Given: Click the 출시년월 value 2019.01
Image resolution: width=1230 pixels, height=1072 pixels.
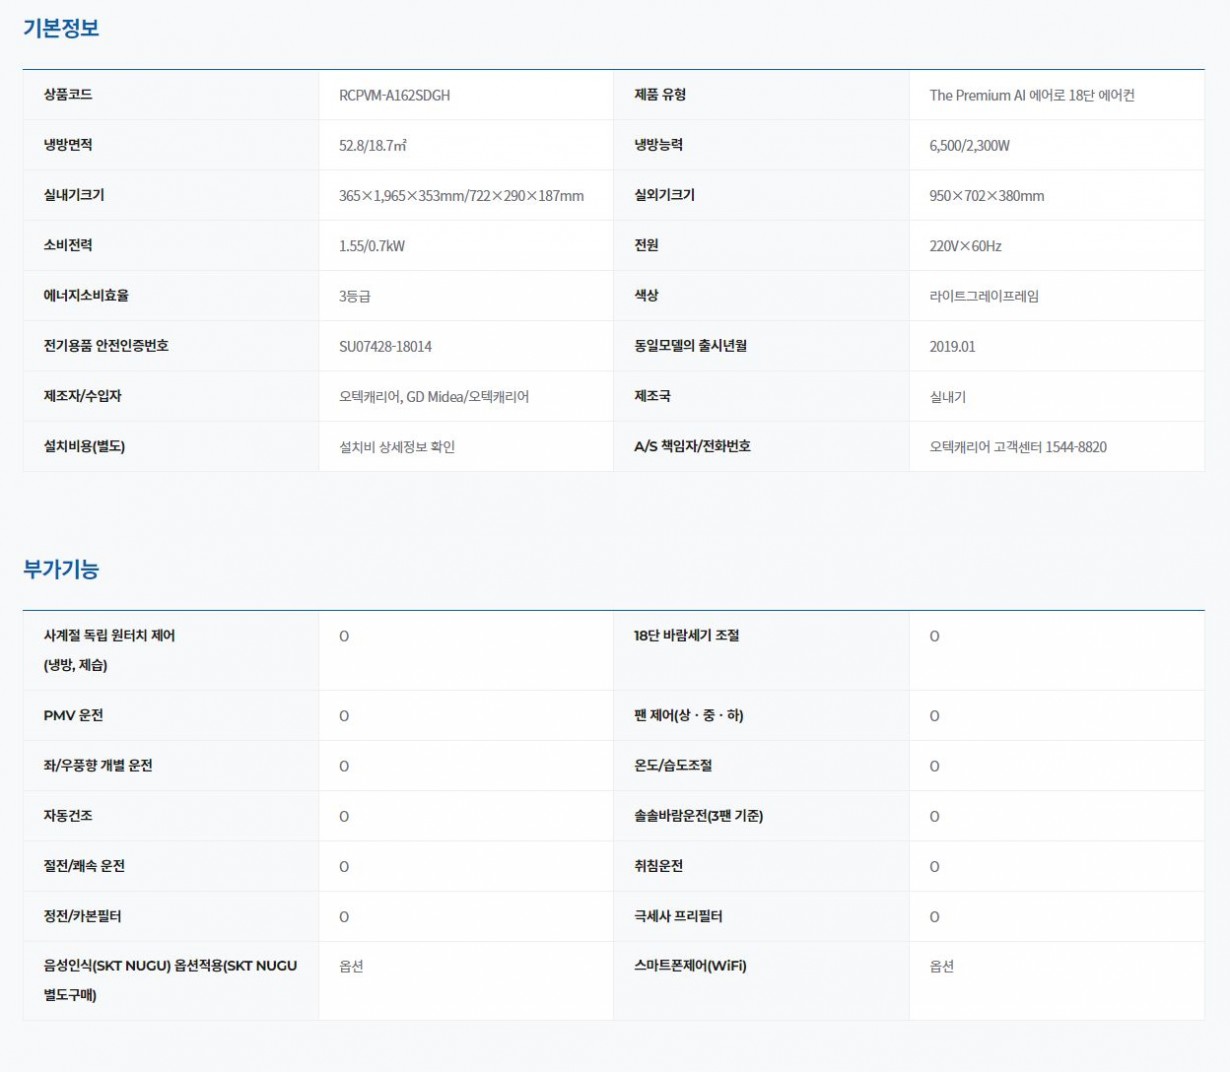Looking at the screenshot, I should click(x=952, y=346).
